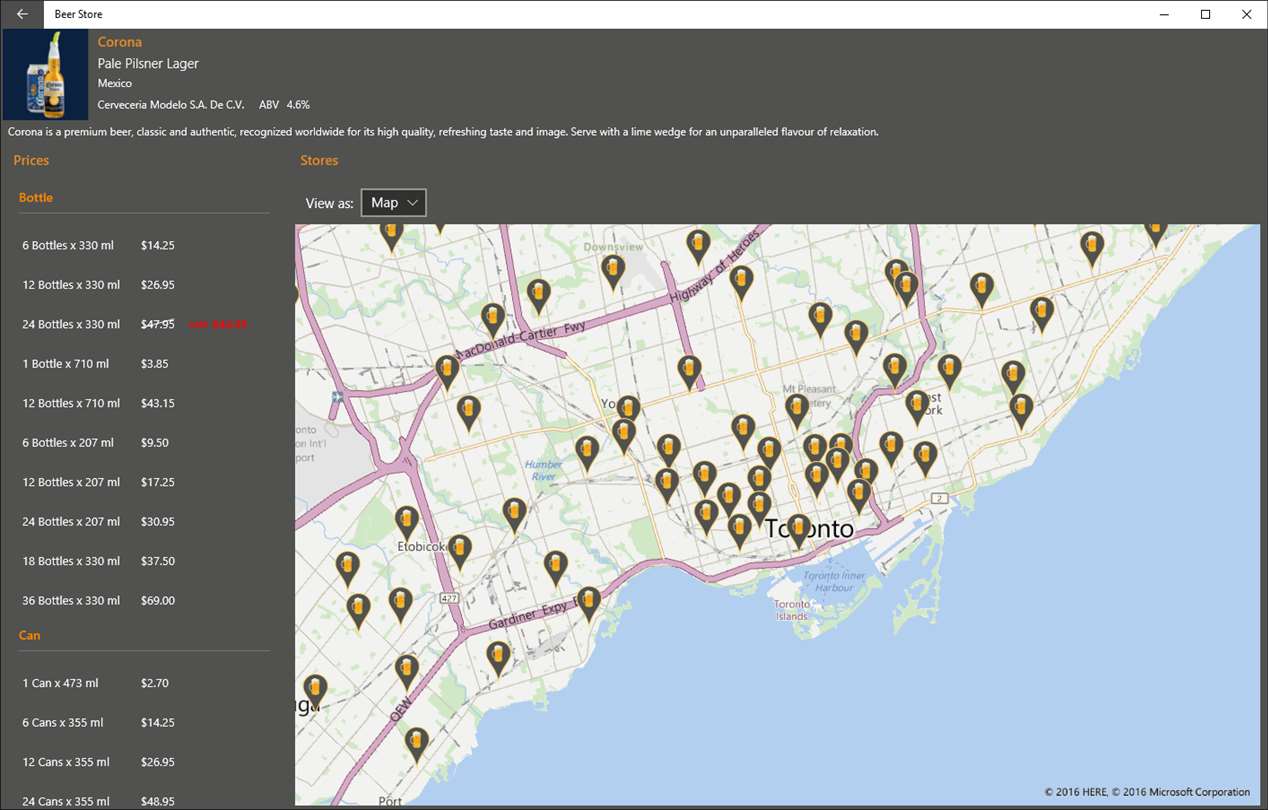Click the Corona product title
This screenshot has width=1268, height=810.
120,42
